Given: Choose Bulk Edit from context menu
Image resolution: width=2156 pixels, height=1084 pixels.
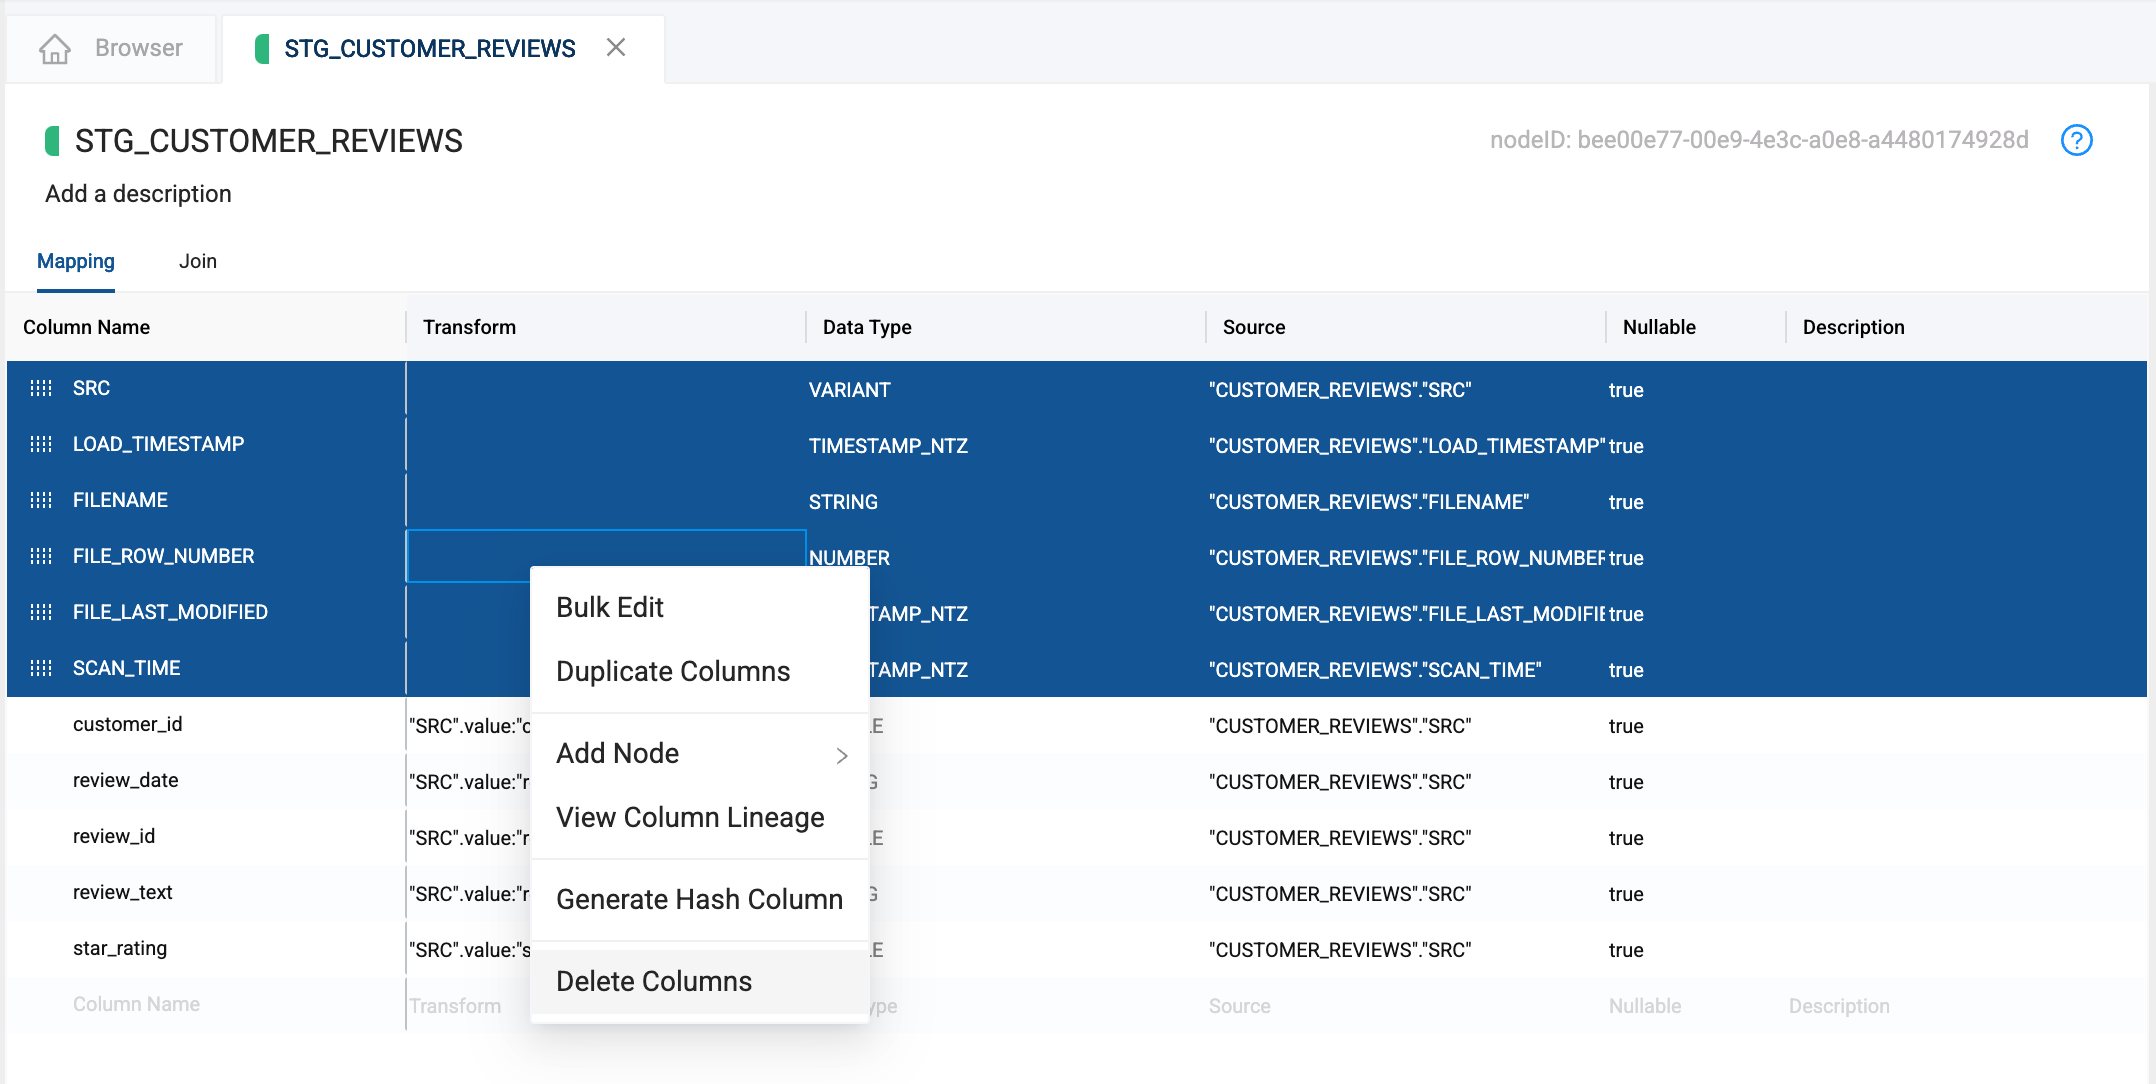Looking at the screenshot, I should tap(609, 607).
